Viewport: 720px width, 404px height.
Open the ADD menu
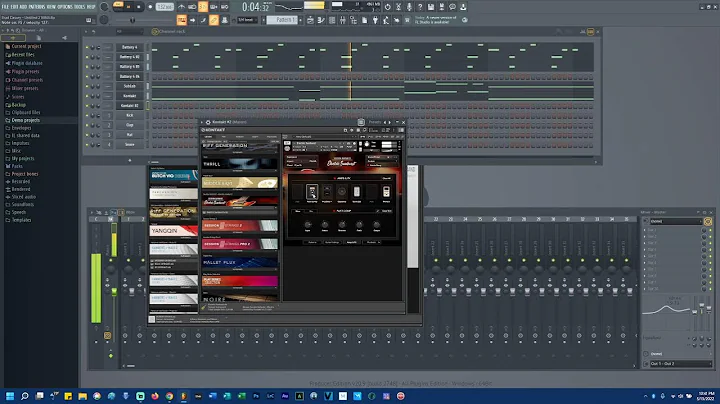pyautogui.click(x=23, y=7)
